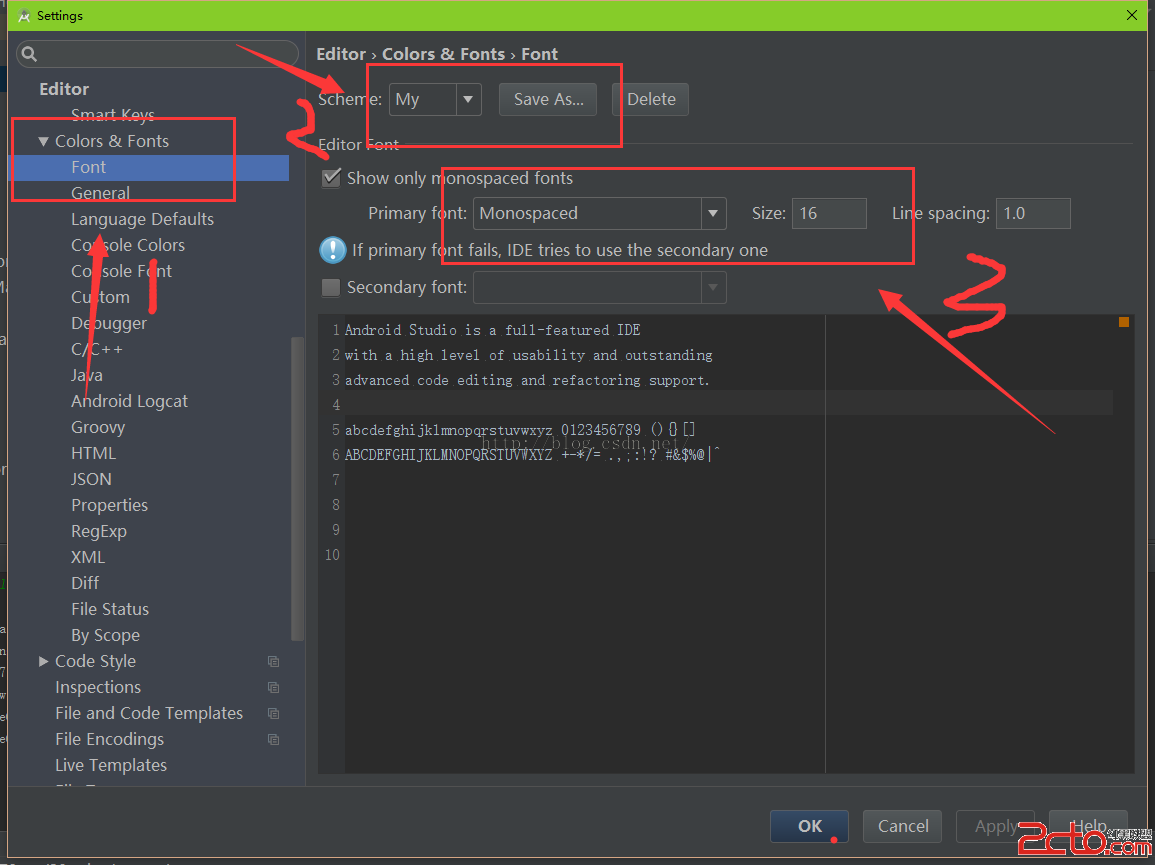Click the icon beside File and Code Templates

[x=273, y=713]
